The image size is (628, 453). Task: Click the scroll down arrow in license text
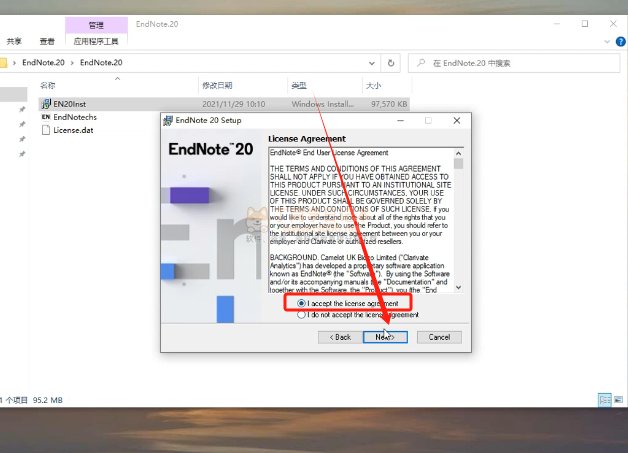(x=459, y=287)
